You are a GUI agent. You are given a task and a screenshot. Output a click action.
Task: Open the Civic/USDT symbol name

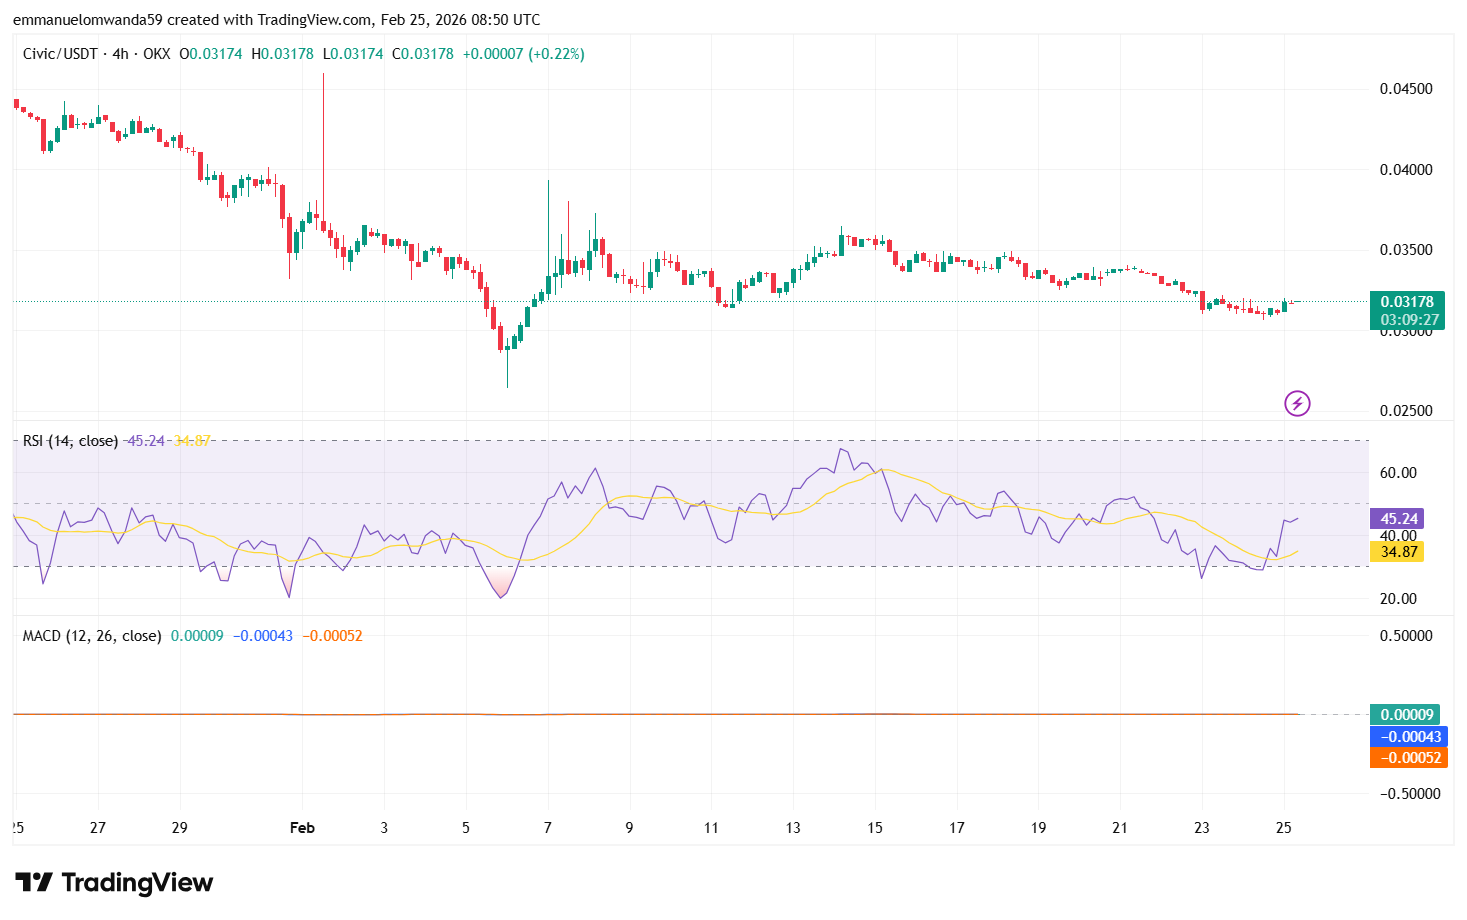58,54
